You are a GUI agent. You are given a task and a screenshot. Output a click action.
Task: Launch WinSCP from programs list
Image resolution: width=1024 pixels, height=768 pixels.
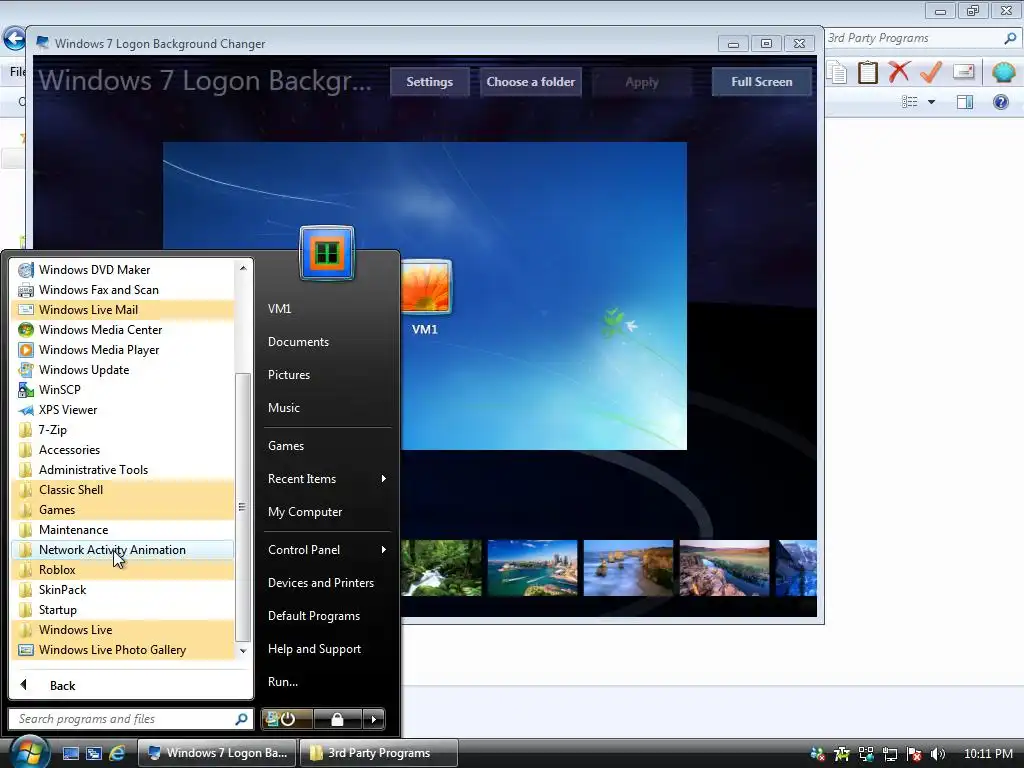pyautogui.click(x=122, y=390)
